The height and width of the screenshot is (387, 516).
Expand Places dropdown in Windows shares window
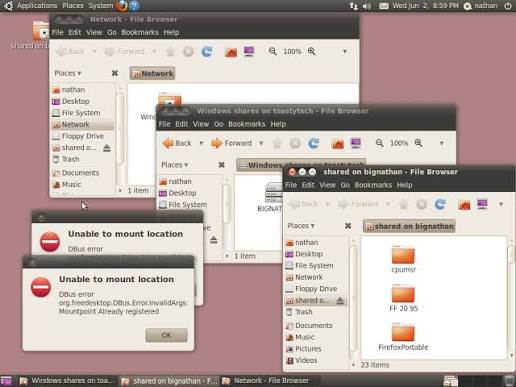tap(174, 165)
